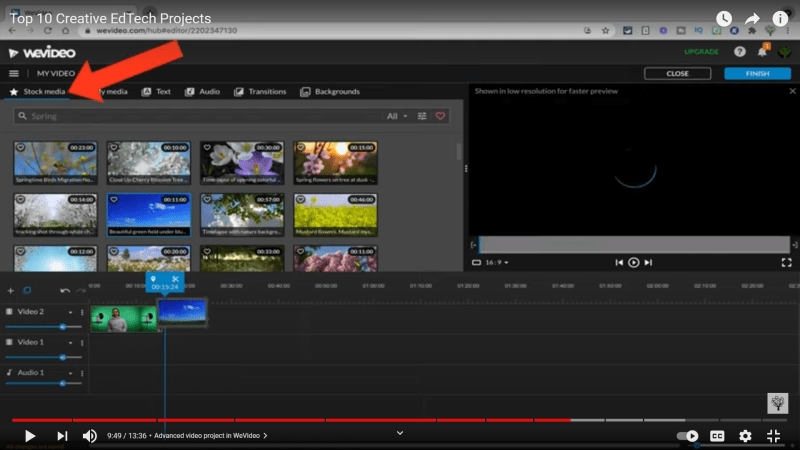Toggle the YouTube autoplay switch
Image resolution: width=800 pixels, height=450 pixels.
[688, 436]
